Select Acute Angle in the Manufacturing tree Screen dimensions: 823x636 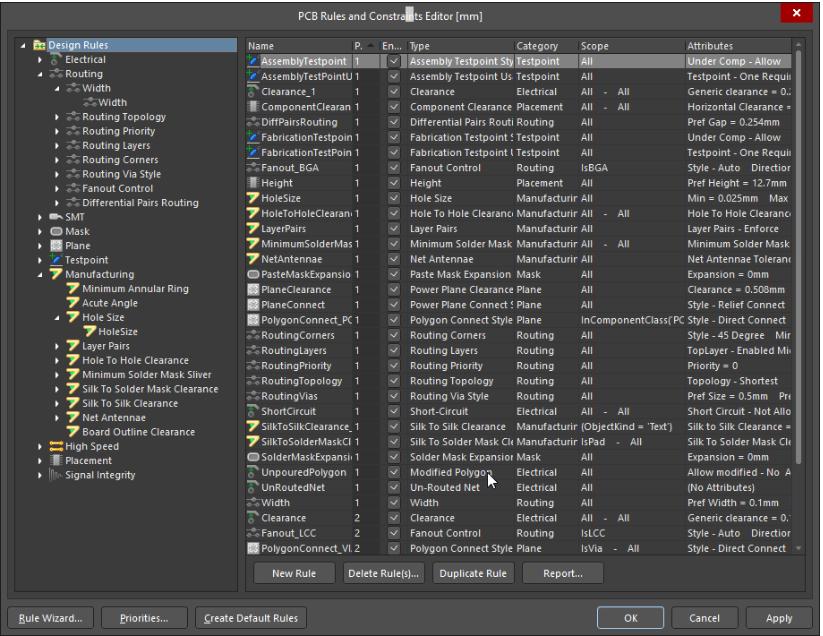pos(110,303)
